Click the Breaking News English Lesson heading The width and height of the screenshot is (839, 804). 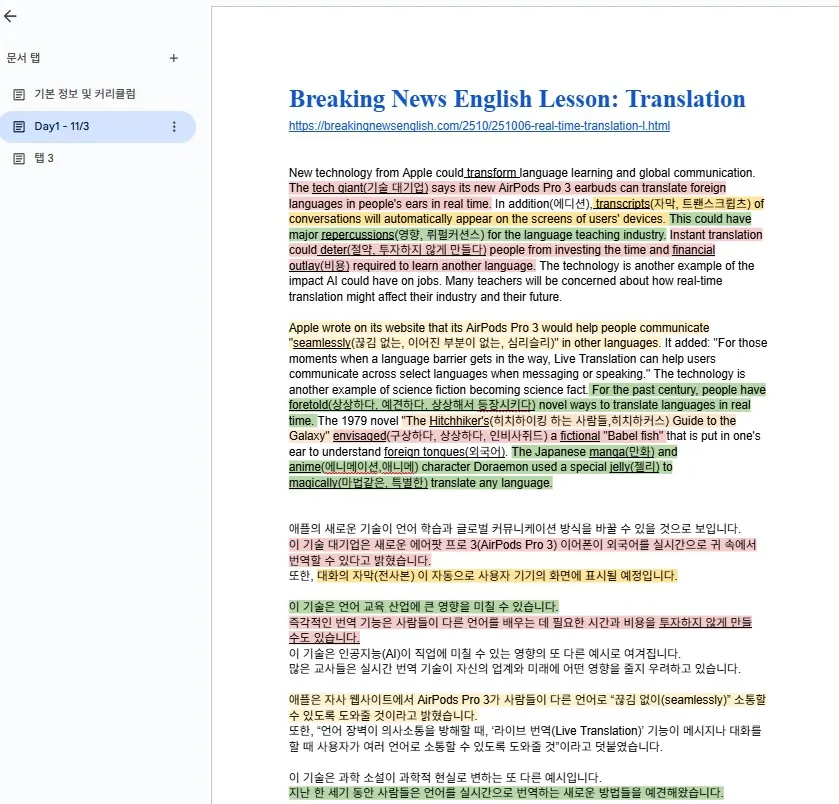pos(517,98)
